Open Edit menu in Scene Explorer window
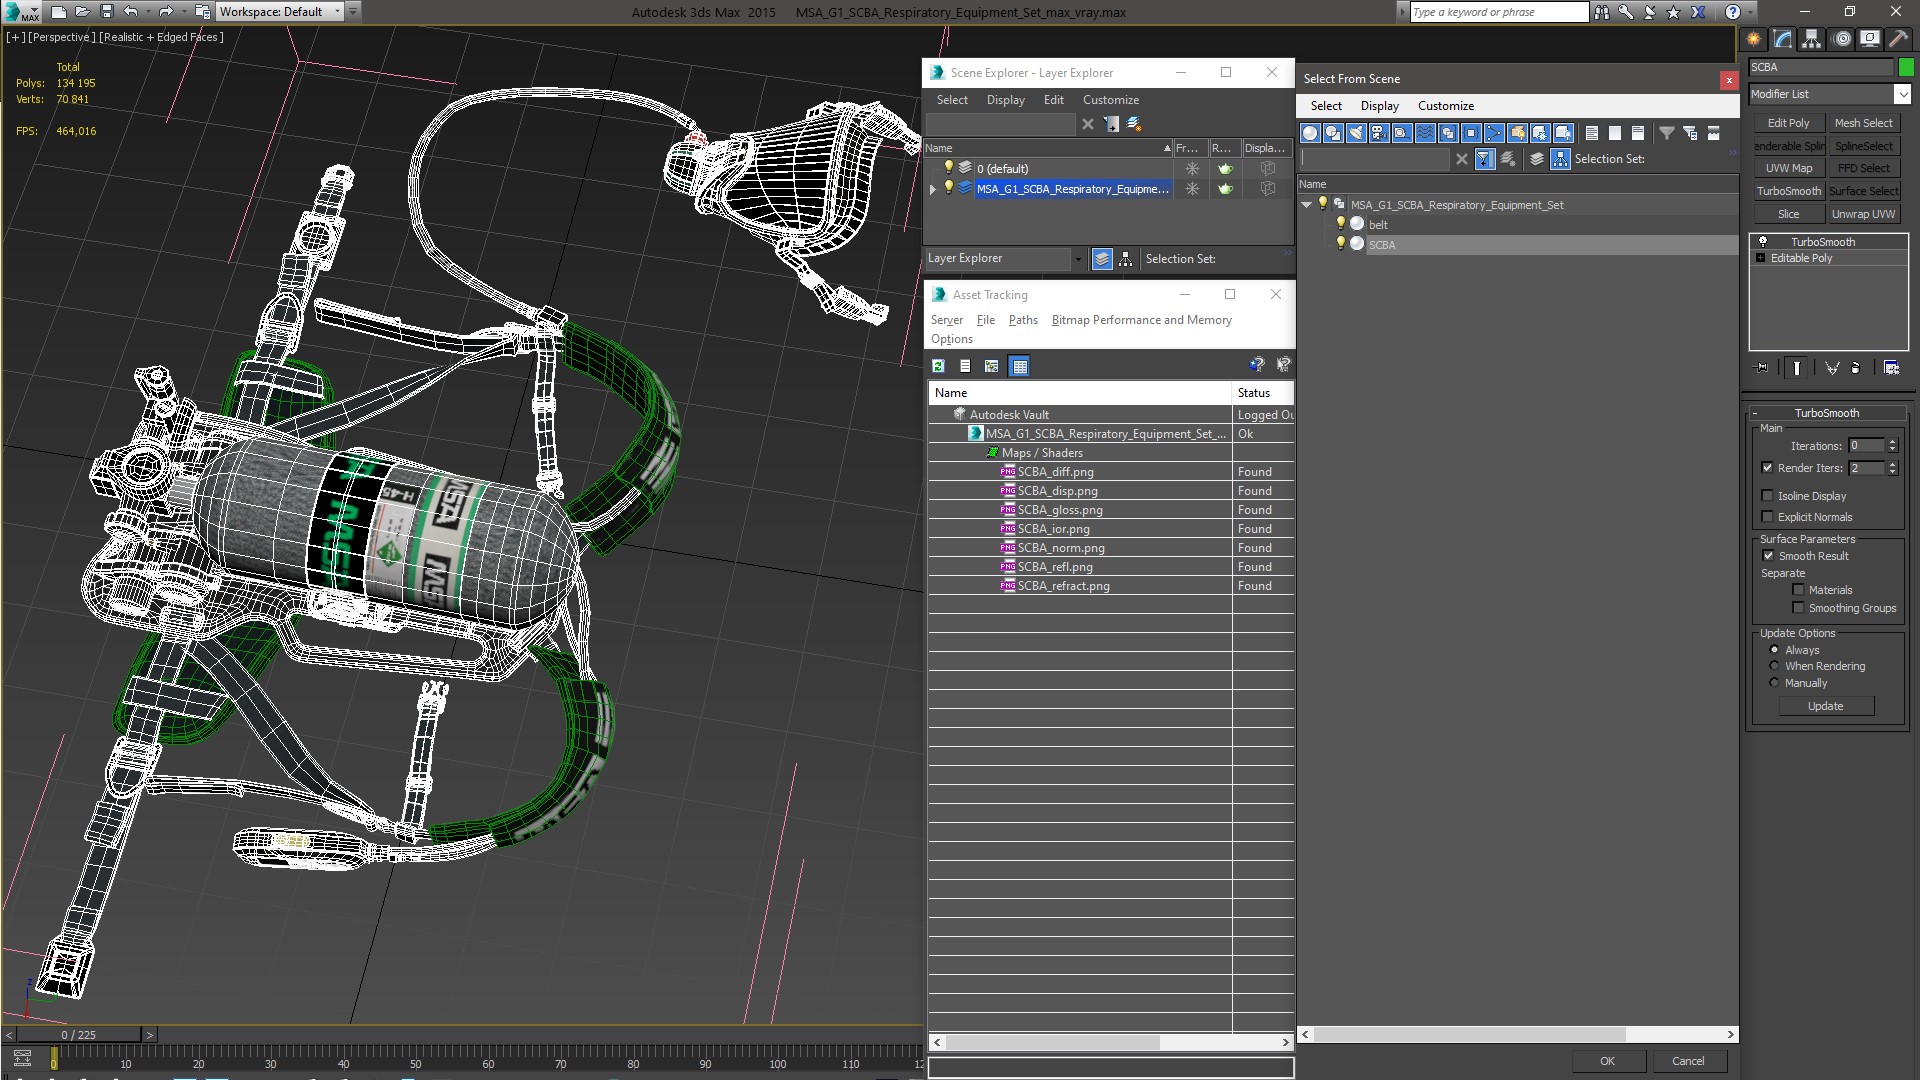 tap(1053, 100)
